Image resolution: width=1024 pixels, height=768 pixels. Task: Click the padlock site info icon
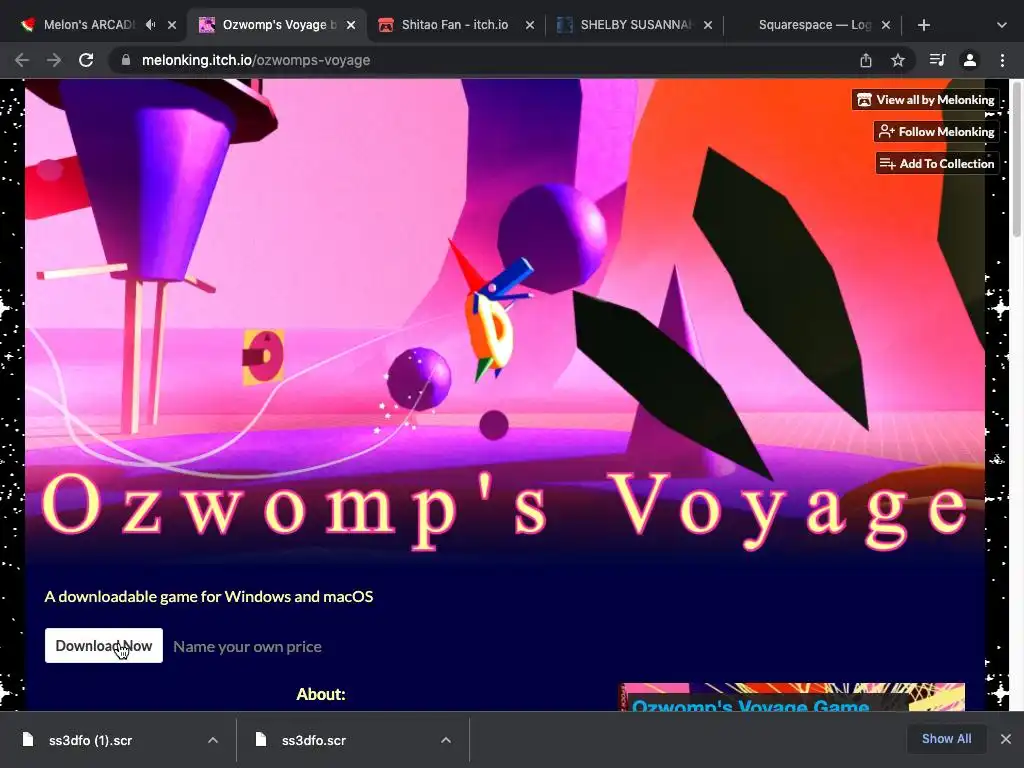(126, 60)
